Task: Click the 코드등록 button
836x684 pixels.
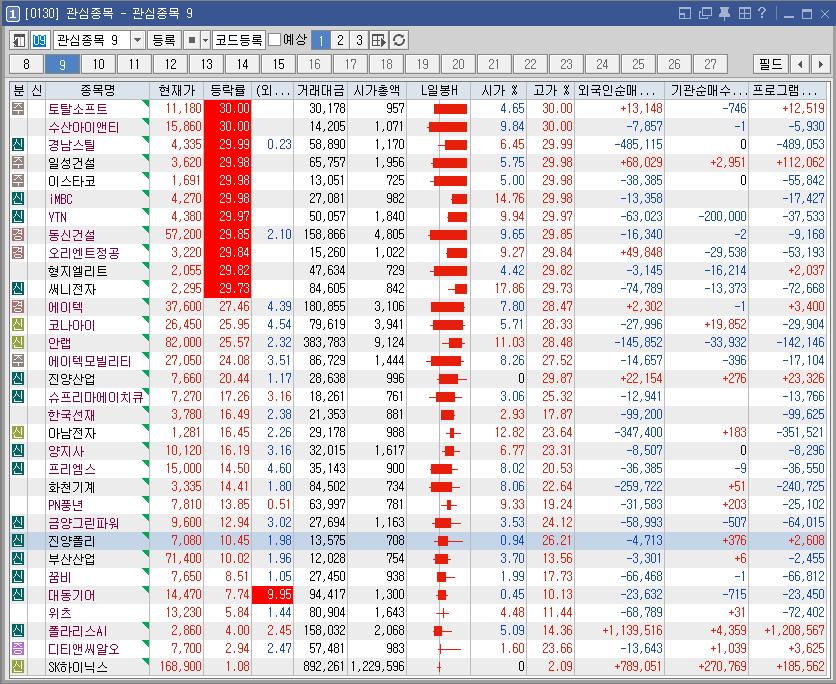Action: tap(239, 41)
